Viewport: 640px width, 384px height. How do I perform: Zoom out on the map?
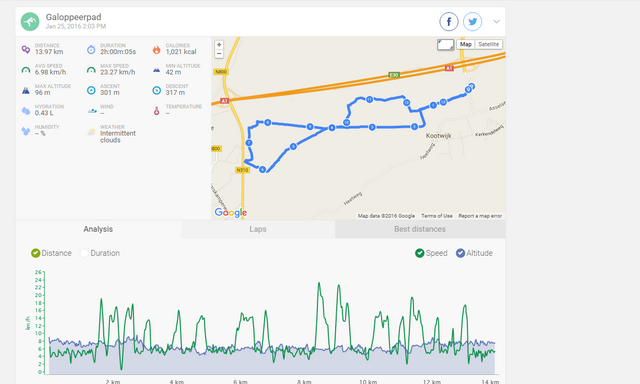click(x=219, y=53)
